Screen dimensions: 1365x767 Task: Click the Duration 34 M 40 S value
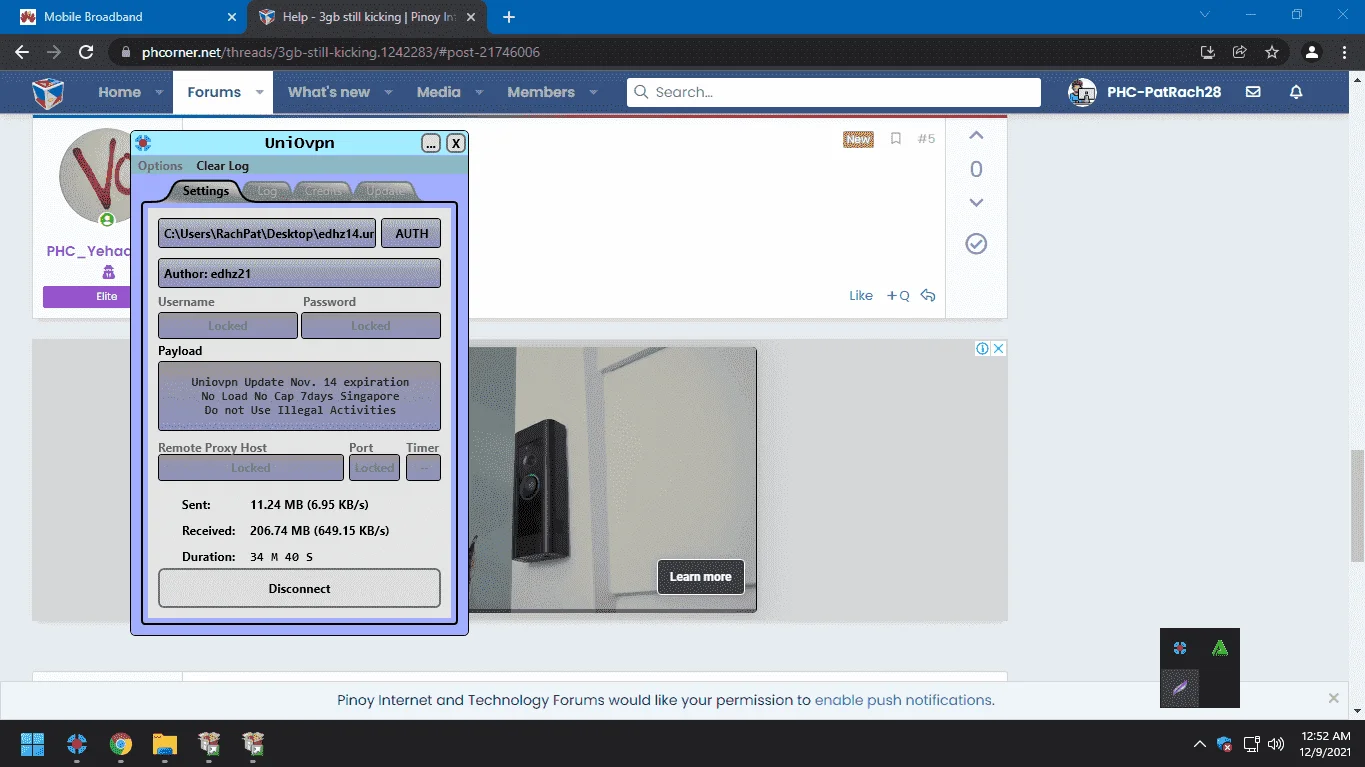click(x=281, y=557)
